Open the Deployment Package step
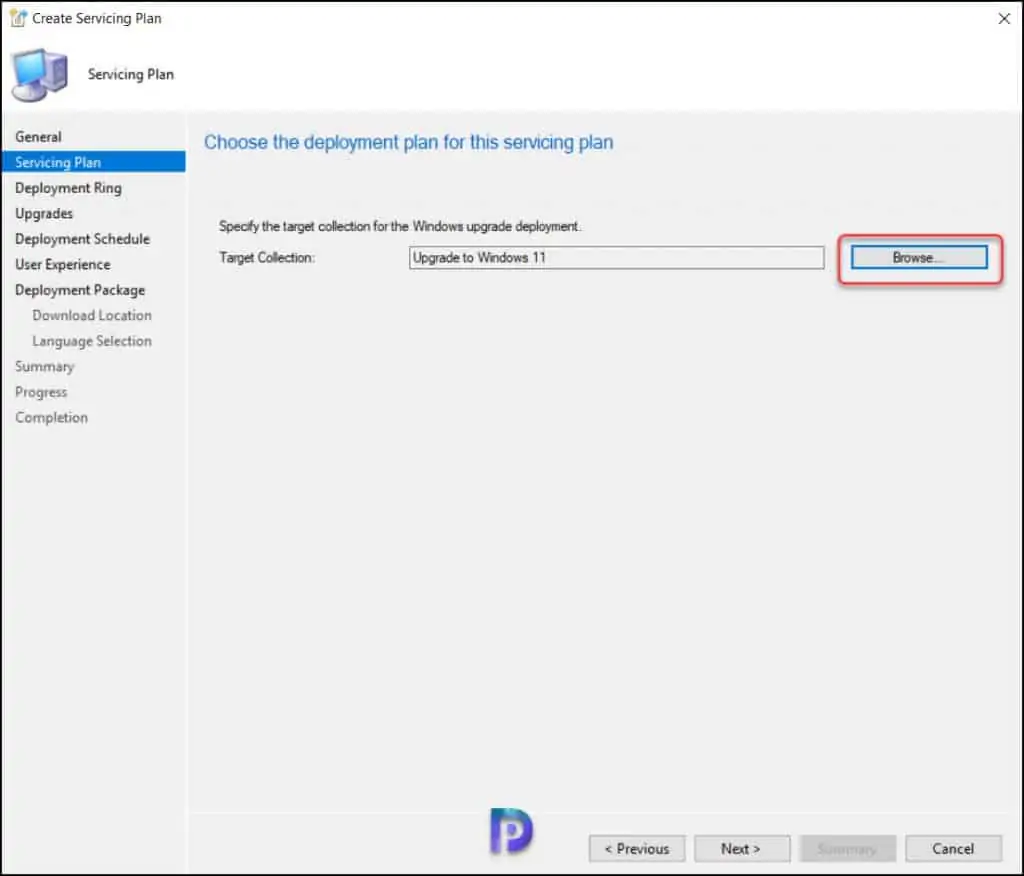1024x876 pixels. pos(80,290)
